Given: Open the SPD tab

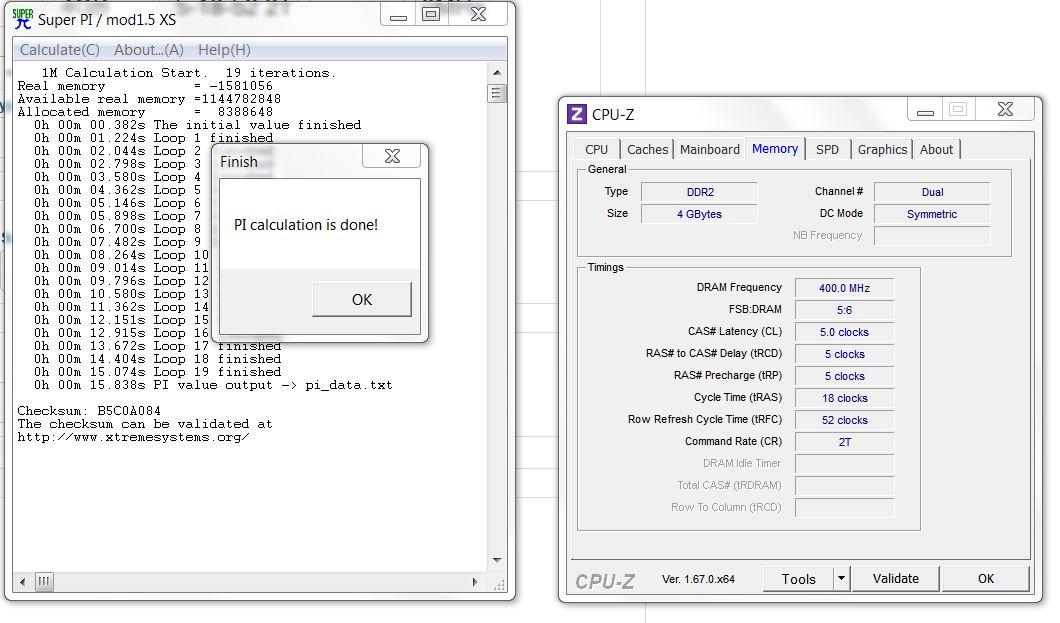Looking at the screenshot, I should pyautogui.click(x=827, y=149).
